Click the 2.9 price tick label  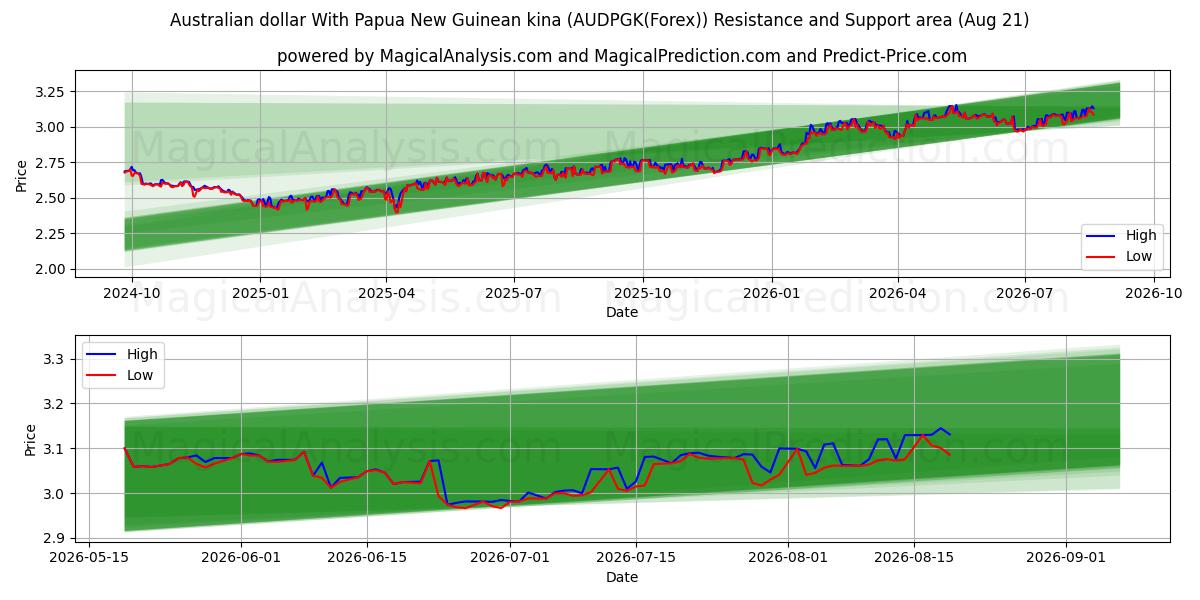55,538
